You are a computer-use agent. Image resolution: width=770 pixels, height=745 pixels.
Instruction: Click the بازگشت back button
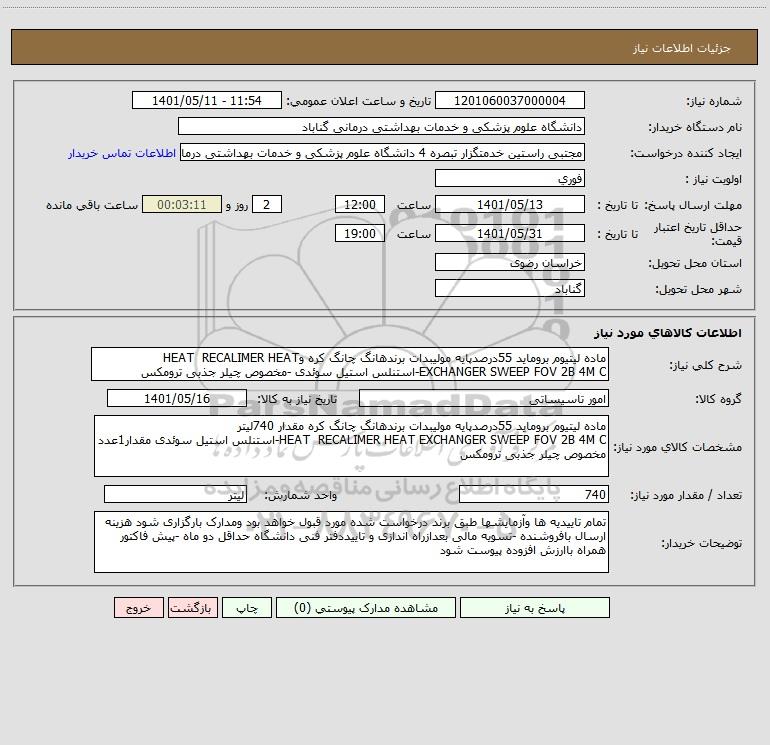pos(192,608)
